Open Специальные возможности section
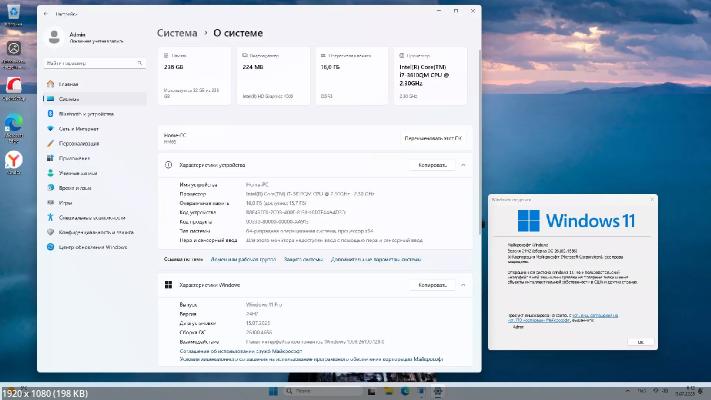The height and width of the screenshot is (400, 711). point(94,218)
